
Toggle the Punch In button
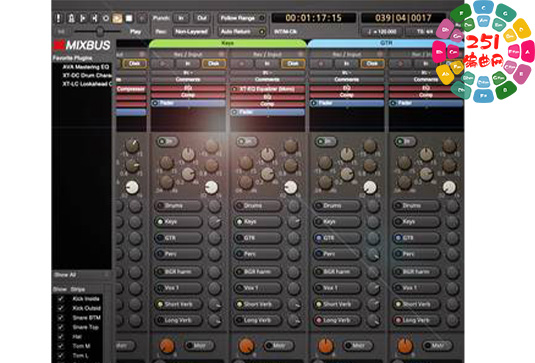181,18
